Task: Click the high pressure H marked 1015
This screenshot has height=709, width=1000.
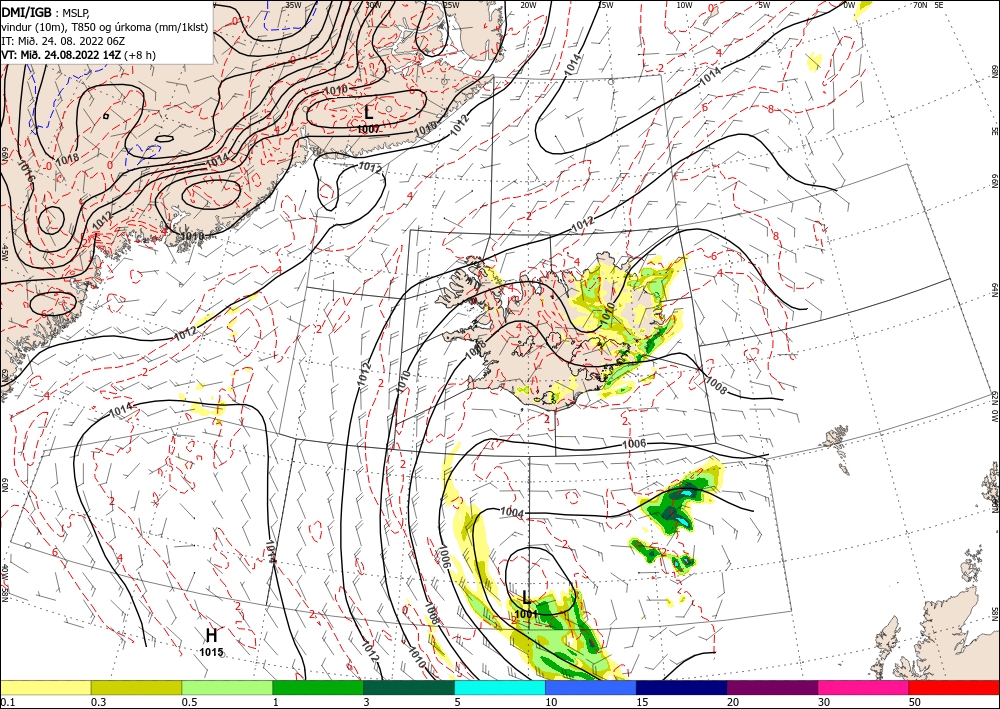Action: point(211,635)
